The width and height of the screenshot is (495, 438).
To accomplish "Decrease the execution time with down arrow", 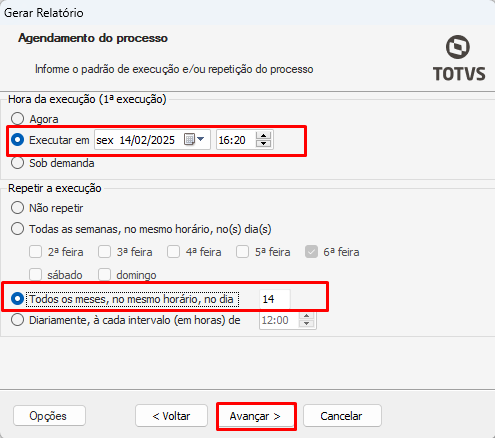I will click(x=264, y=143).
